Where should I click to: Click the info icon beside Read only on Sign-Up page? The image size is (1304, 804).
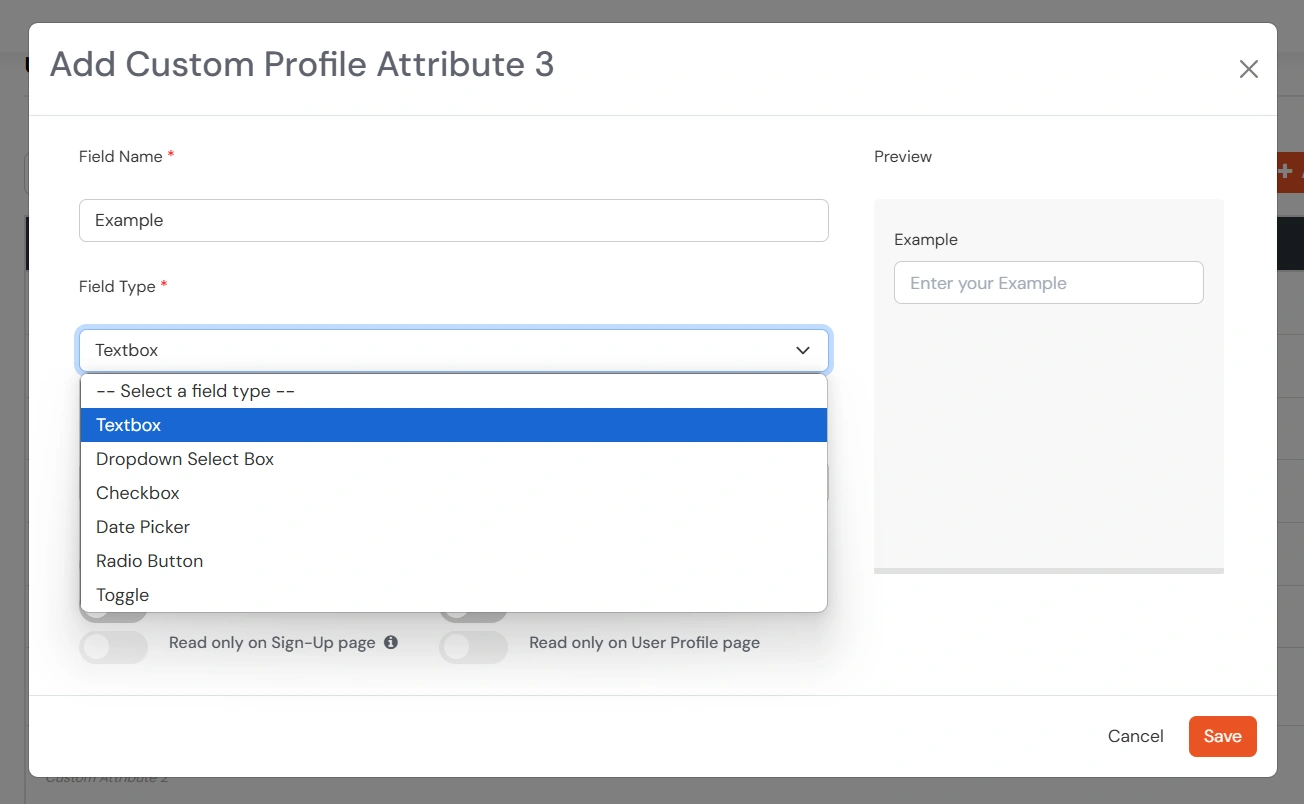click(391, 643)
